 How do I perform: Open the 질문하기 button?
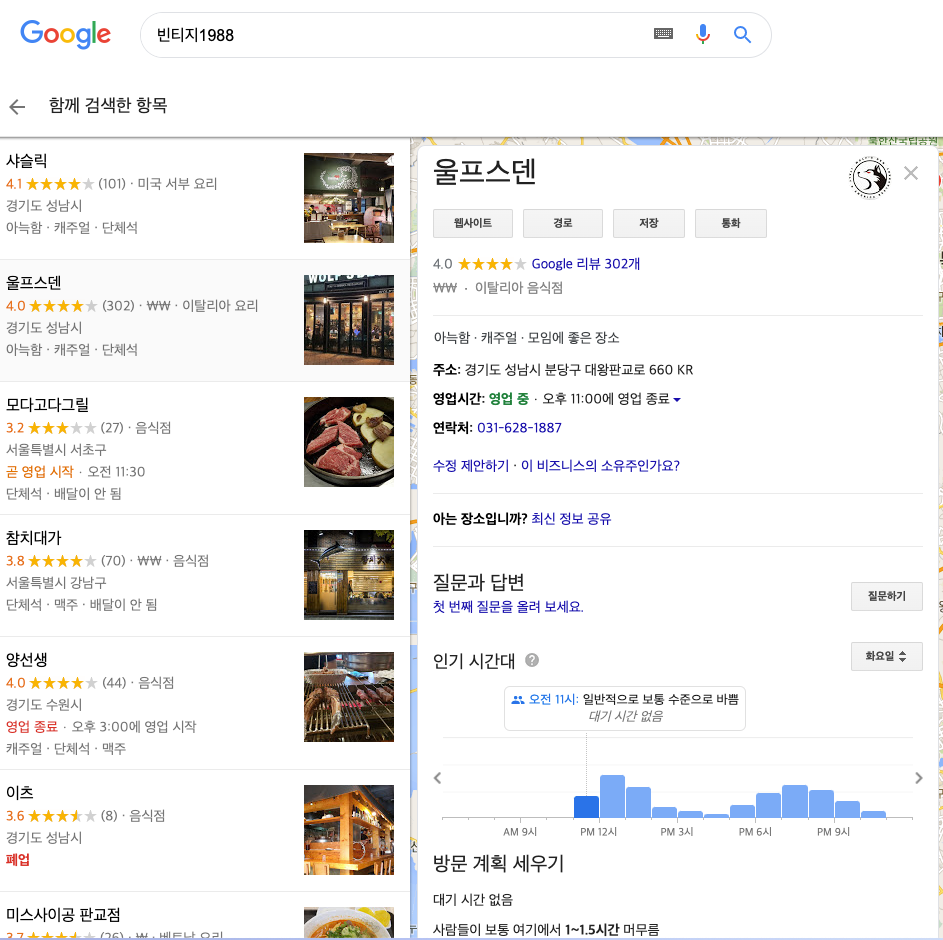(x=886, y=596)
